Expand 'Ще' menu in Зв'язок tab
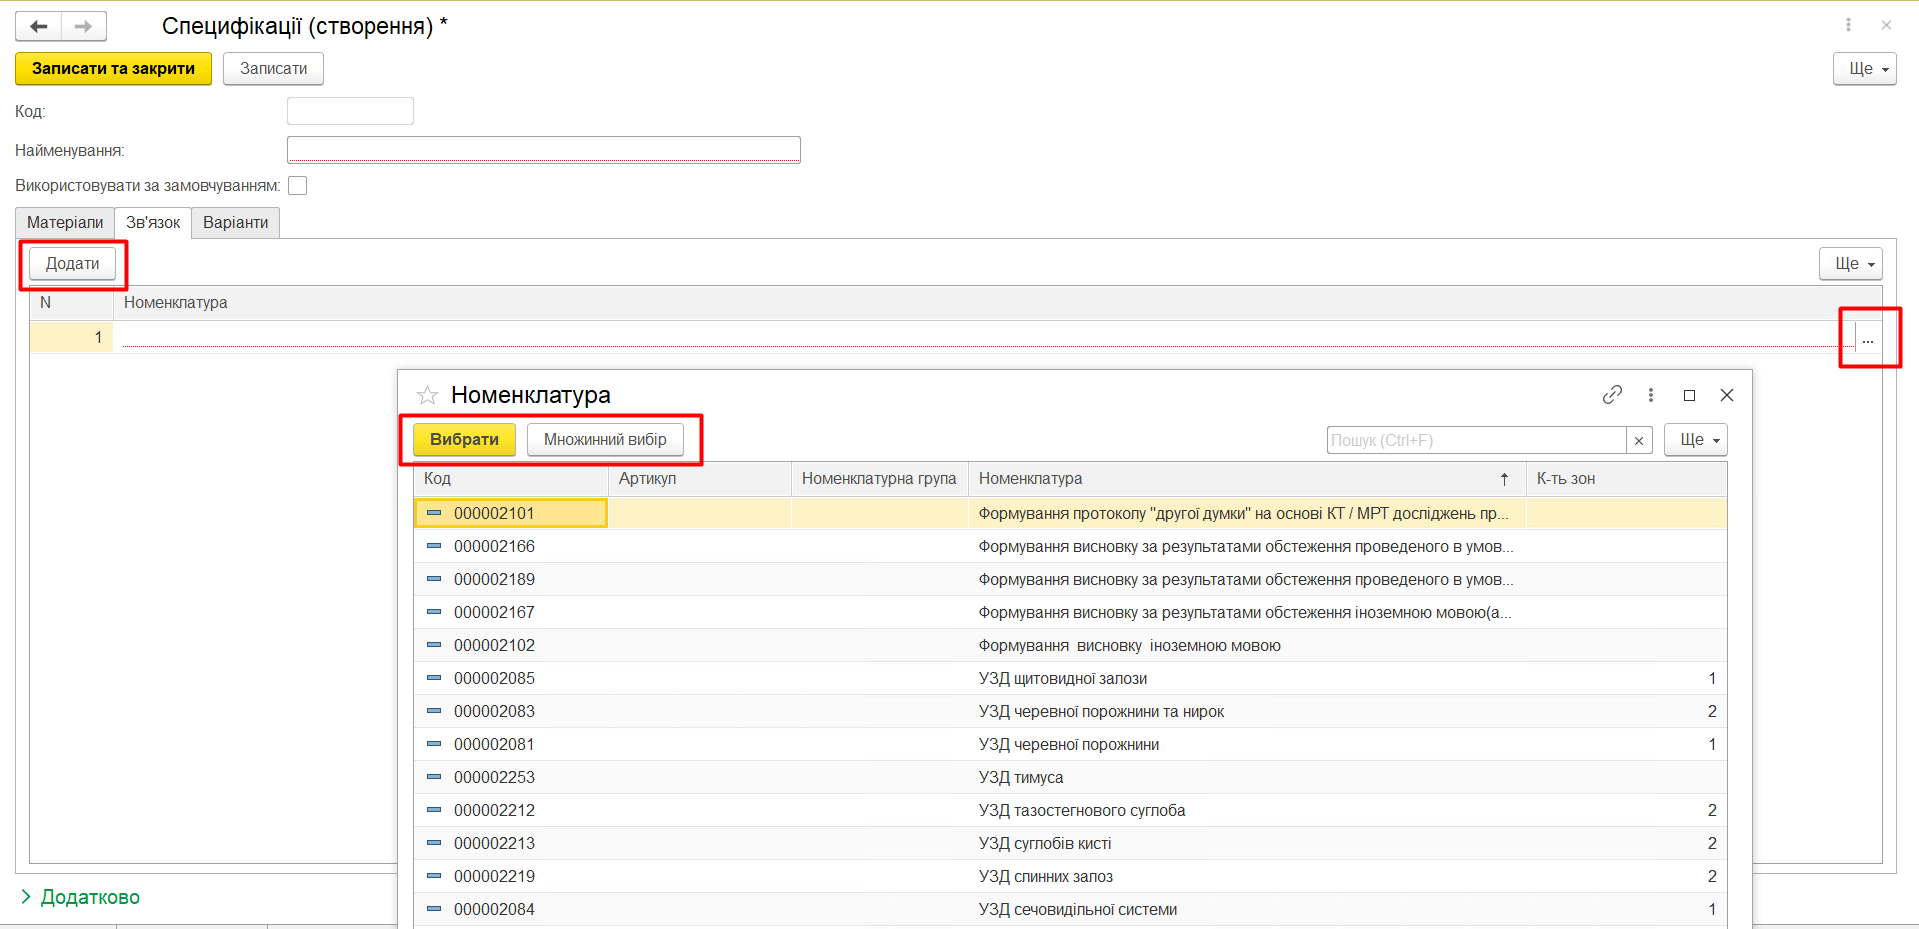The width and height of the screenshot is (1919, 929). [x=1850, y=264]
